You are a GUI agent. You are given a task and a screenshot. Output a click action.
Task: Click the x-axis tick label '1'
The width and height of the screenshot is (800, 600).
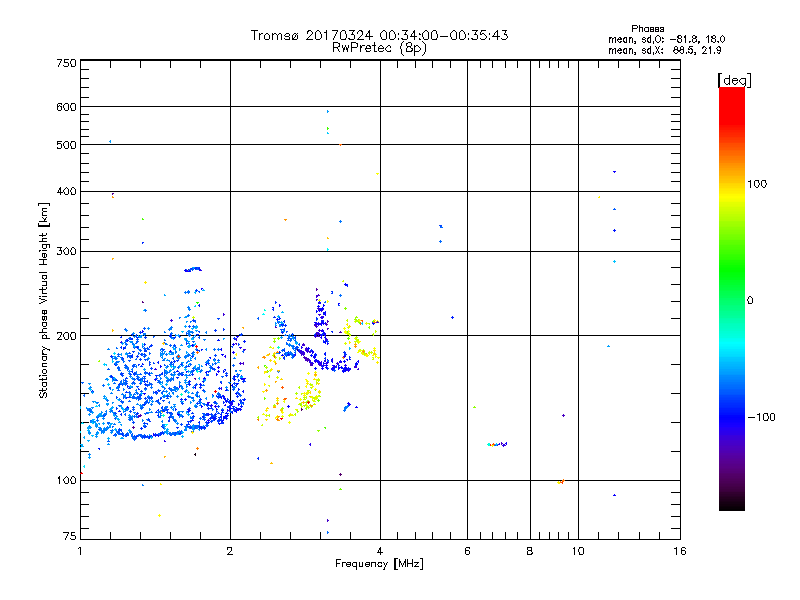pos(80,551)
